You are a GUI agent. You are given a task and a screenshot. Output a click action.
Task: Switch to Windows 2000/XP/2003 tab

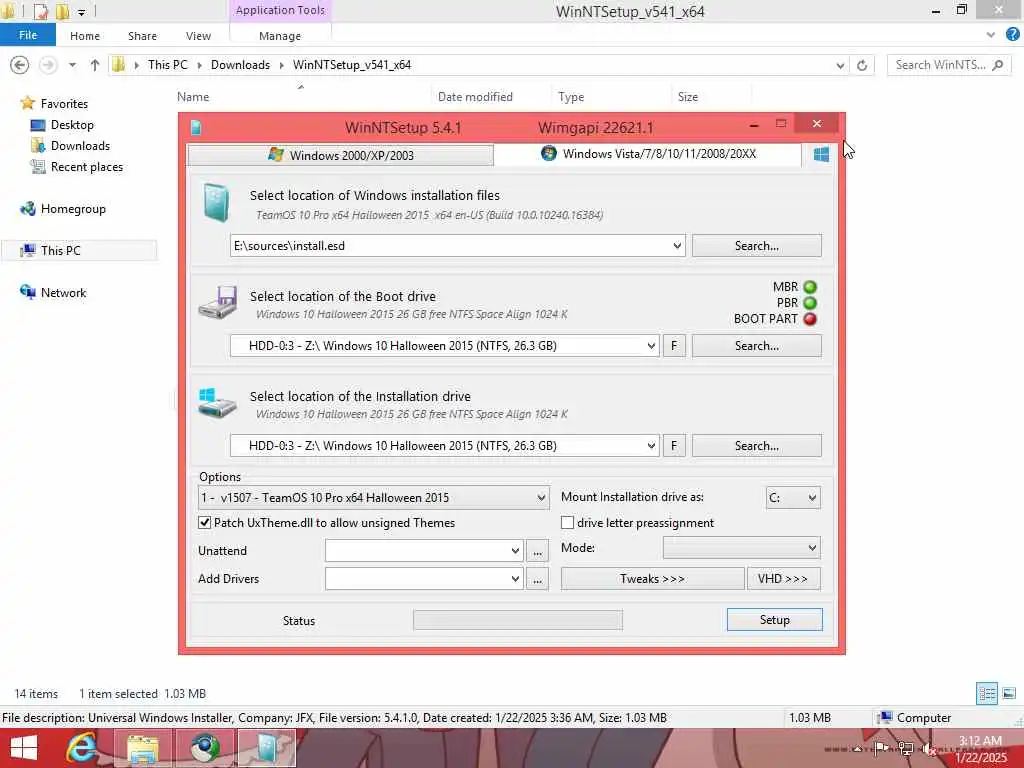340,155
